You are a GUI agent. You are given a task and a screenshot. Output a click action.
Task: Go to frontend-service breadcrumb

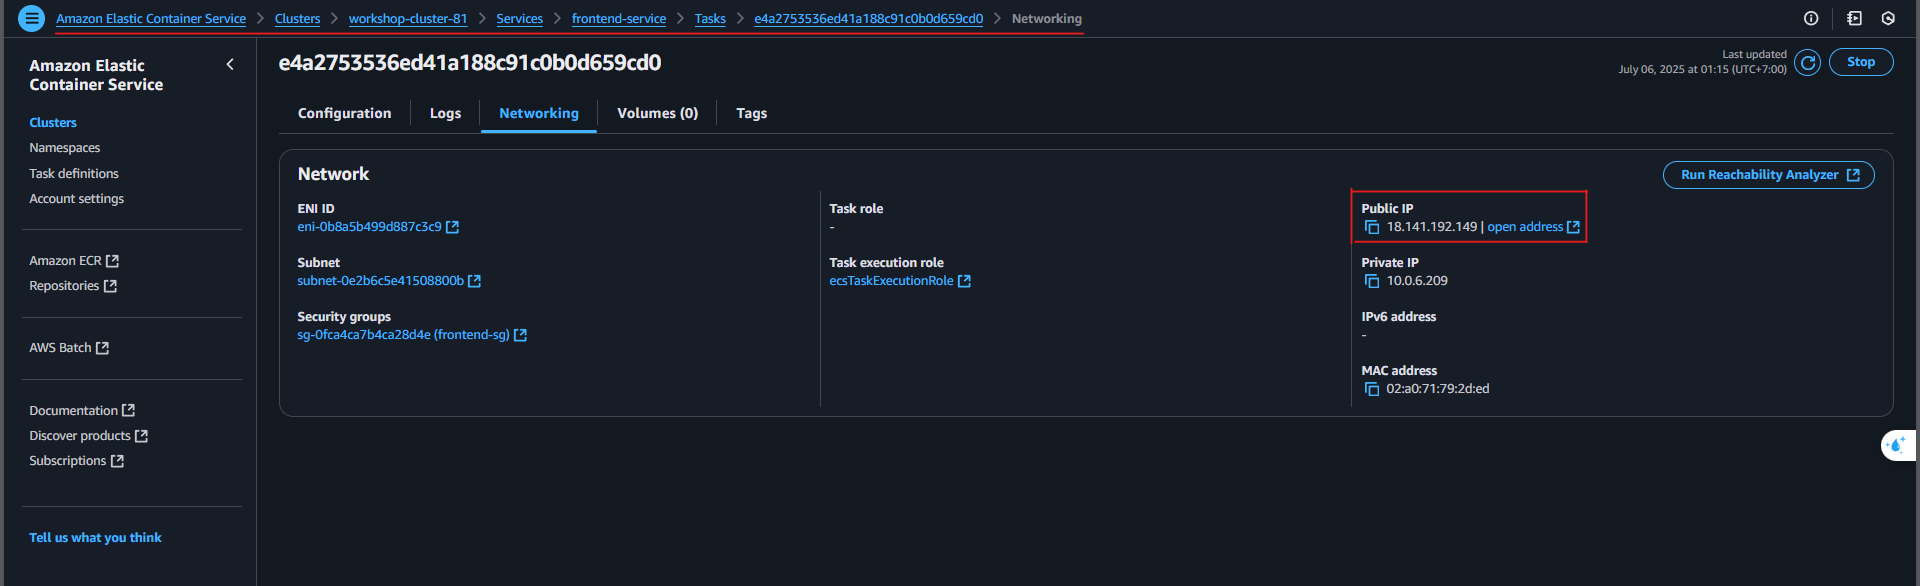click(x=619, y=19)
